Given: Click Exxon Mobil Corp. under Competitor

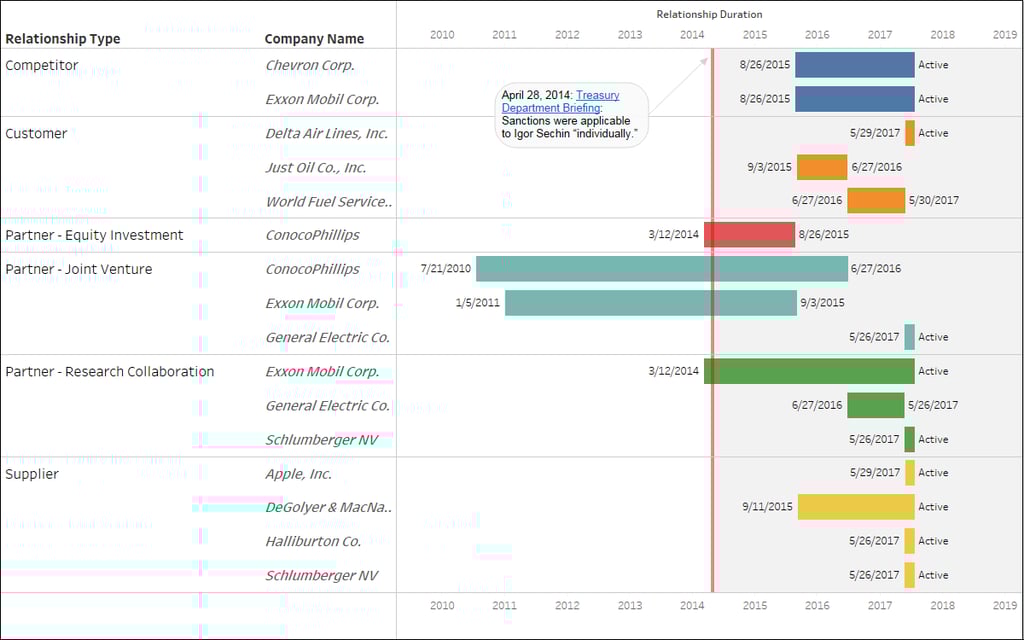Looking at the screenshot, I should tap(322, 99).
